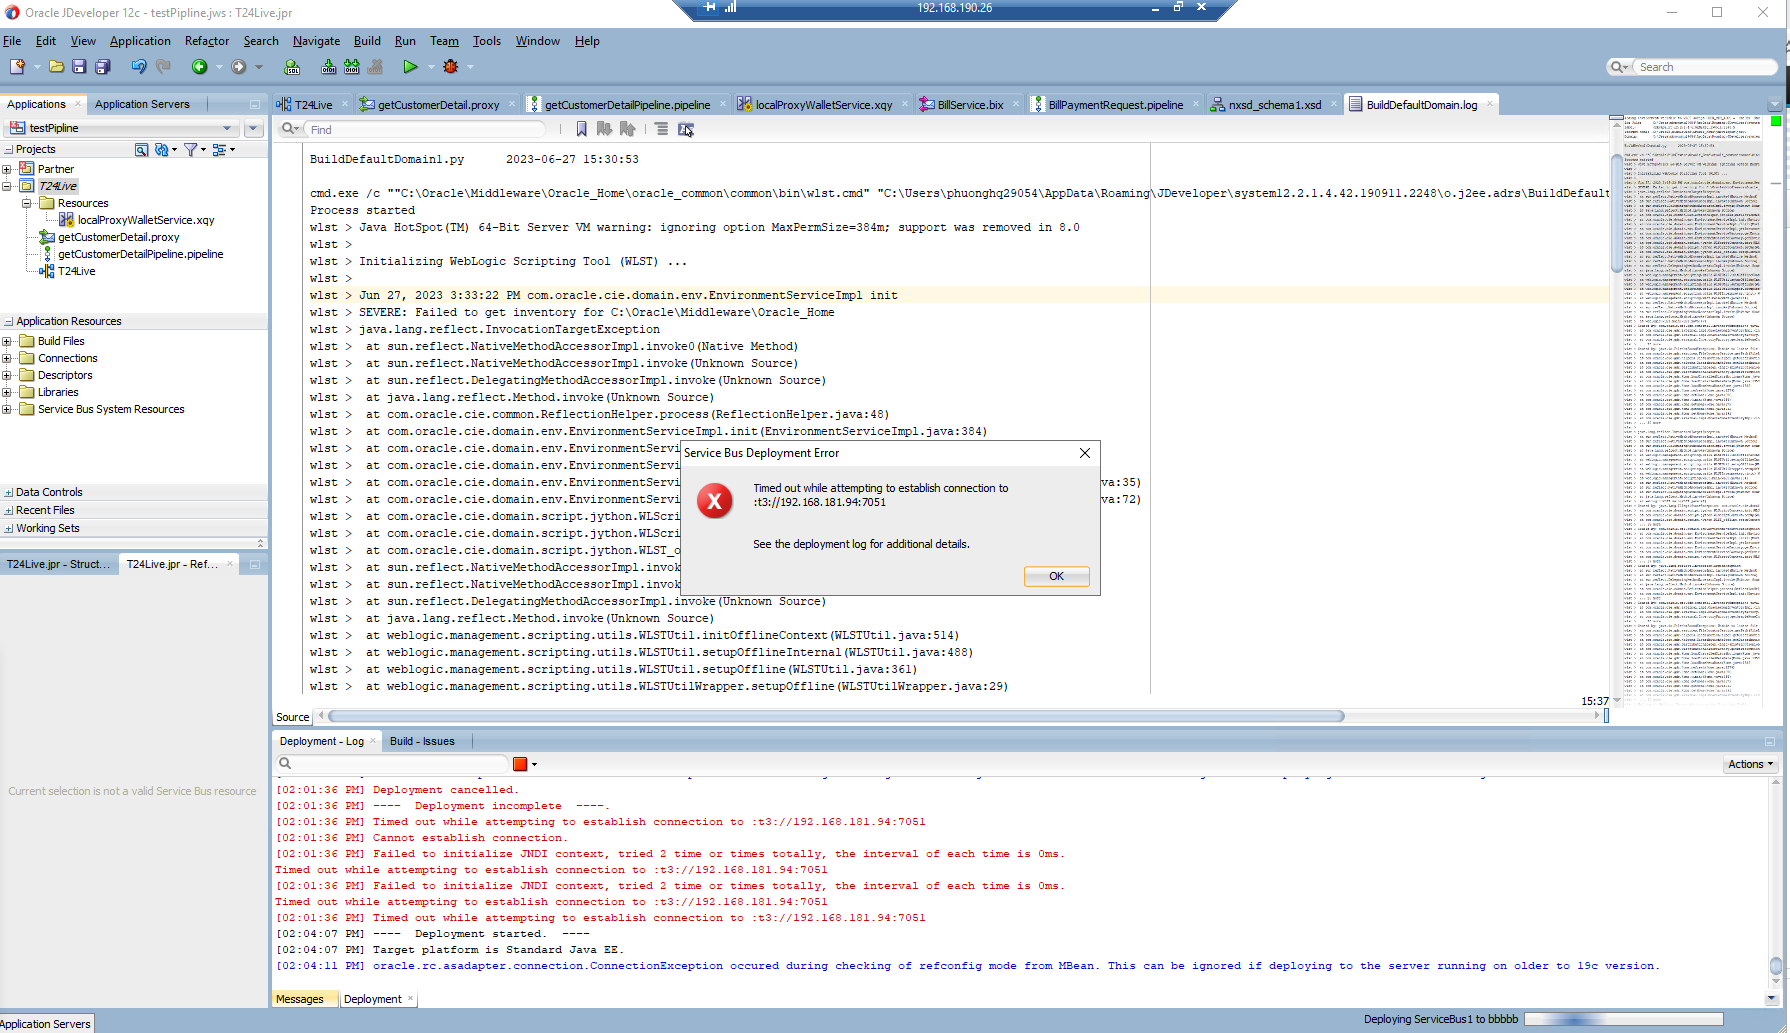Expand the Libraries node
1790x1033 pixels.
click(7, 392)
